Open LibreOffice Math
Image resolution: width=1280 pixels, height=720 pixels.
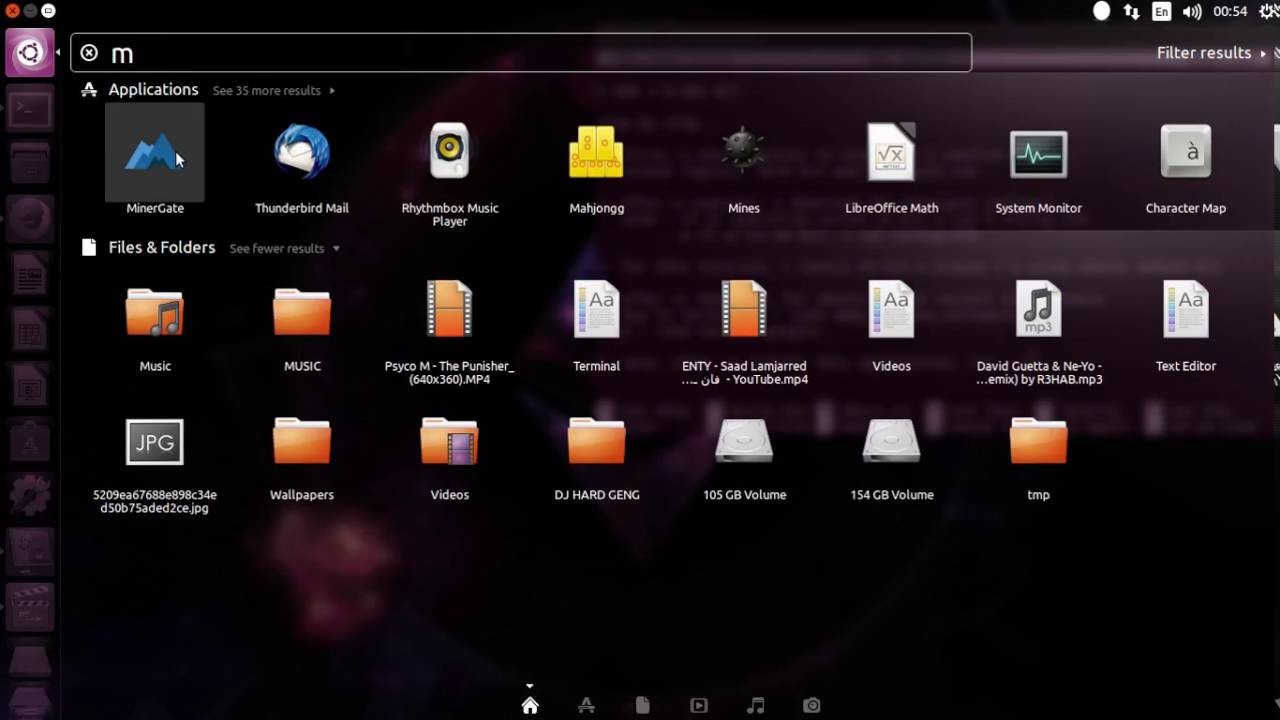click(x=891, y=153)
